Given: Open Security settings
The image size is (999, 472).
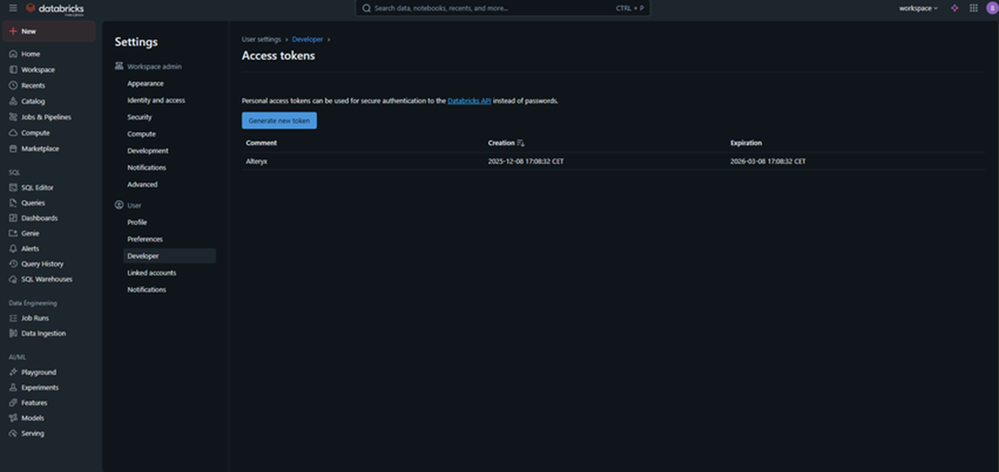Looking at the screenshot, I should (140, 117).
